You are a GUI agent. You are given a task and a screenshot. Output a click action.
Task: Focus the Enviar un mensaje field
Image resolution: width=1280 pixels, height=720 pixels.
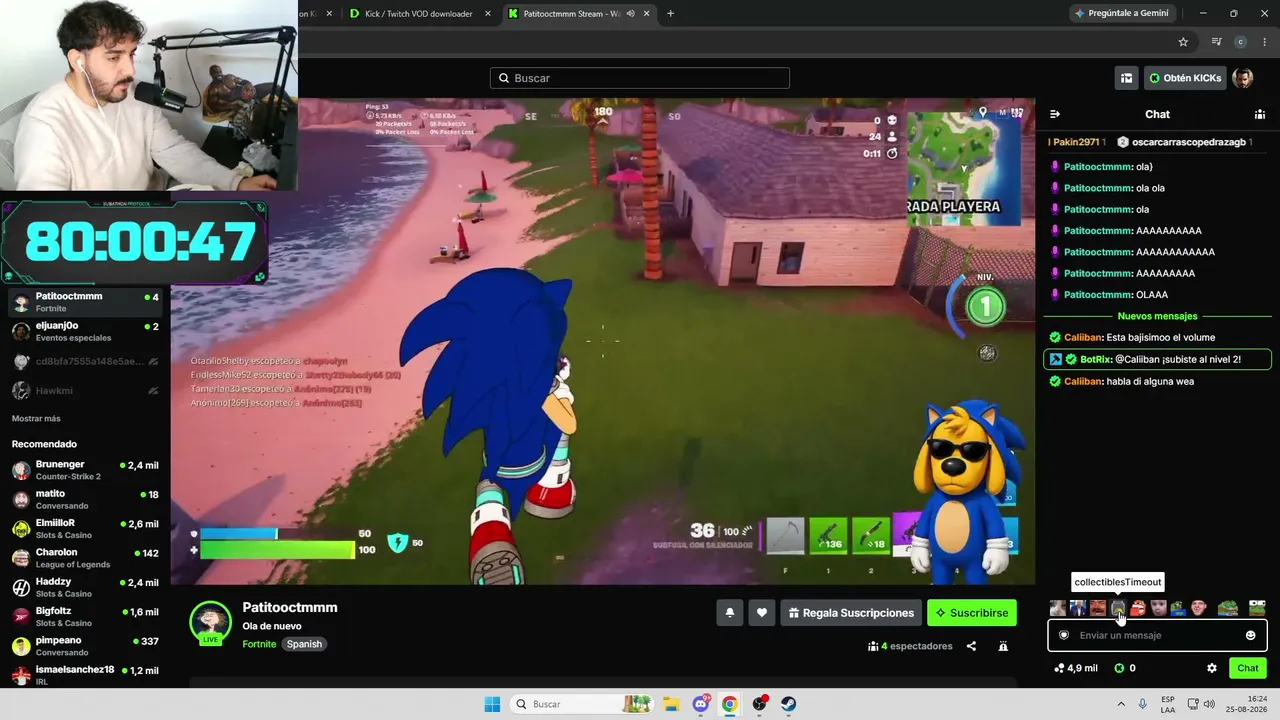pos(1157,635)
